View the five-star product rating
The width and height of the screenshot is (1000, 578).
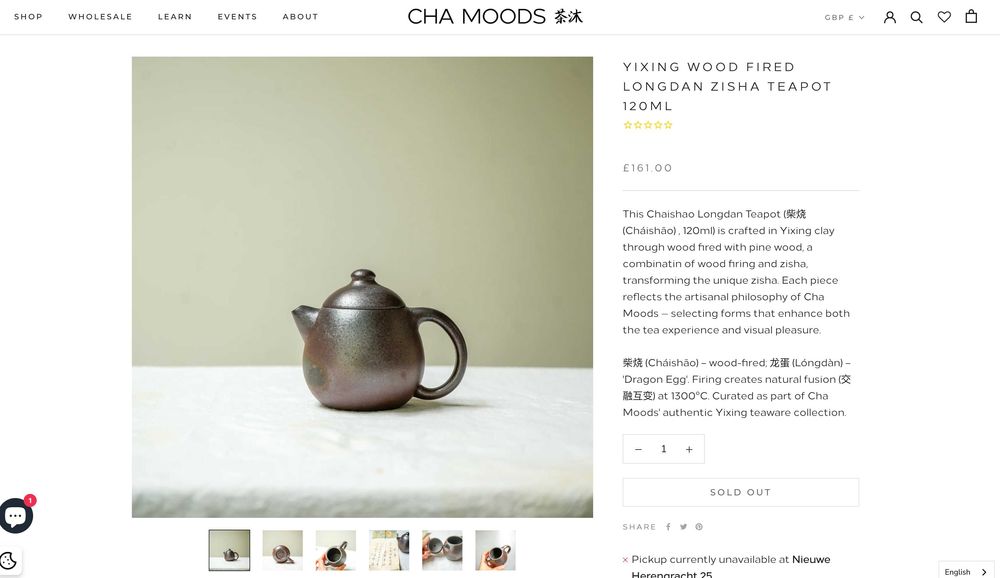click(647, 125)
